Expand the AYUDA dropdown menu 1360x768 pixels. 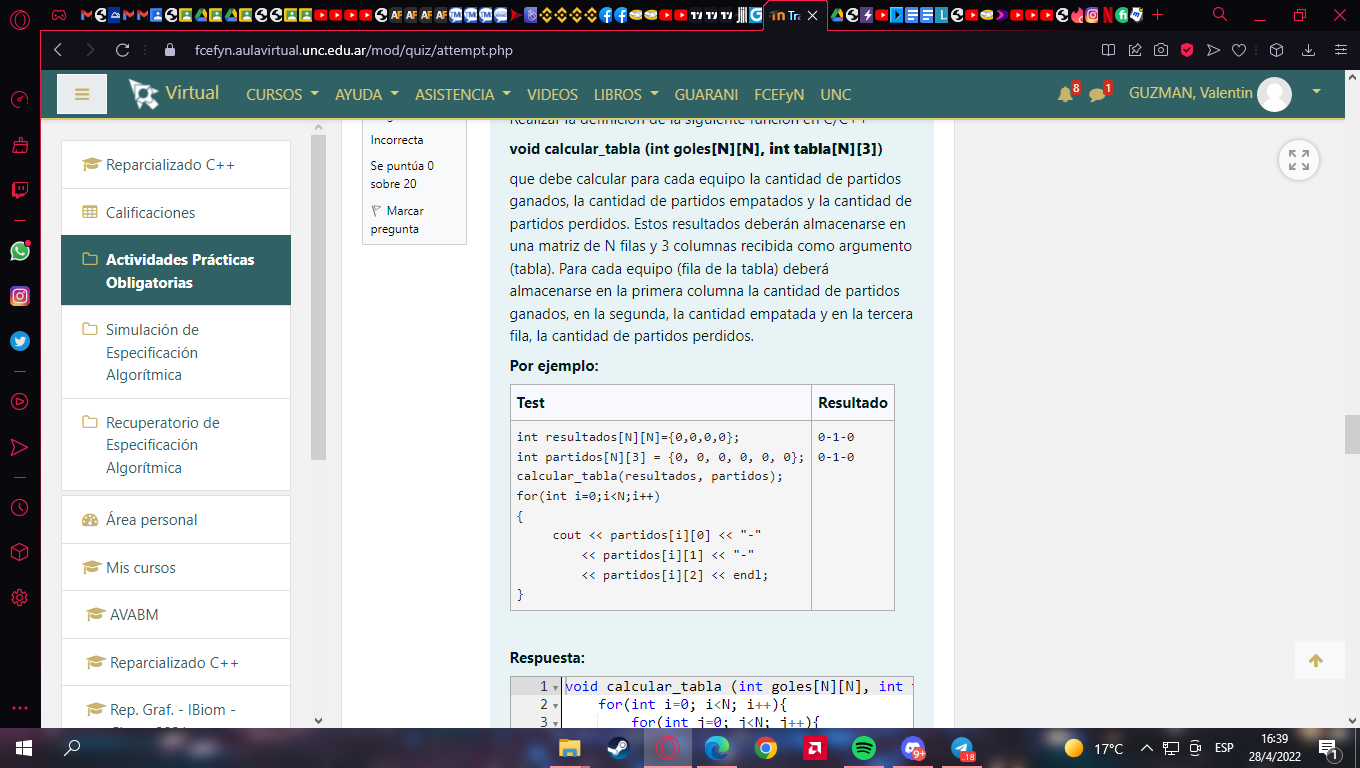(366, 94)
